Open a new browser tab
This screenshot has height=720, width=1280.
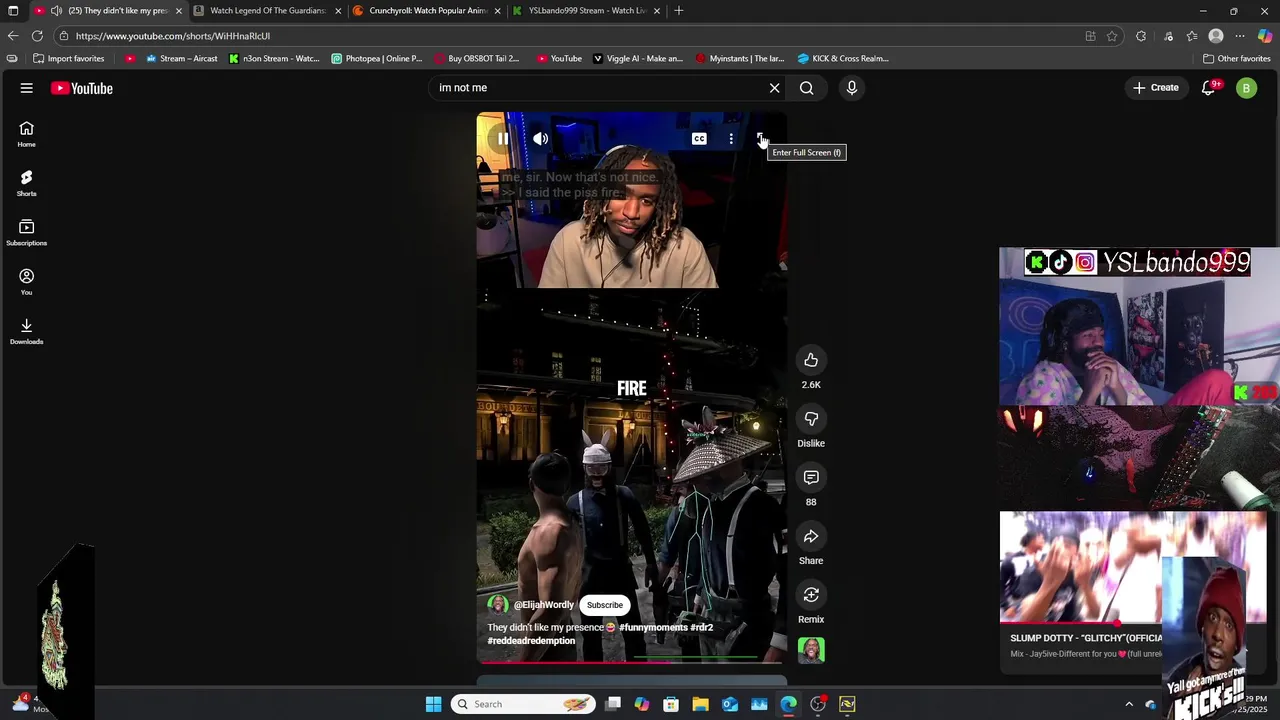pyautogui.click(x=679, y=11)
